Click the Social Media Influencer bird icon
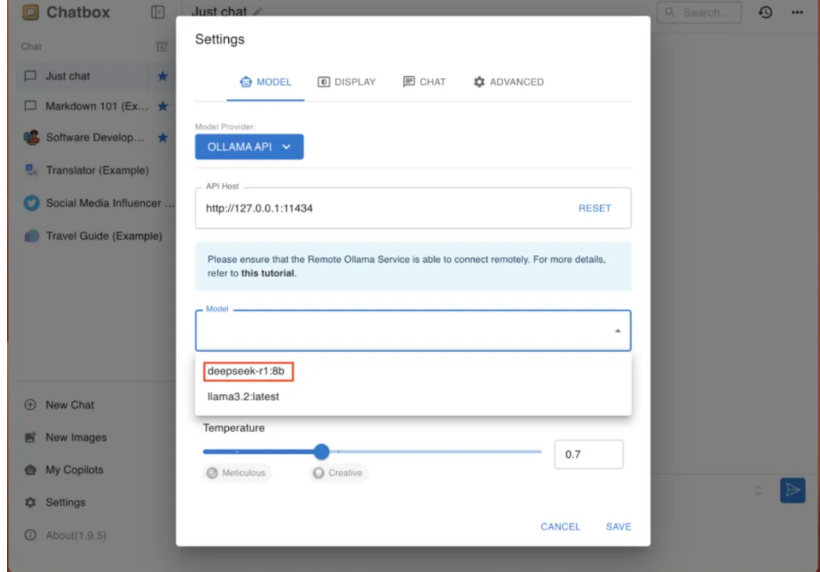The width and height of the screenshot is (820, 572). coord(31,203)
